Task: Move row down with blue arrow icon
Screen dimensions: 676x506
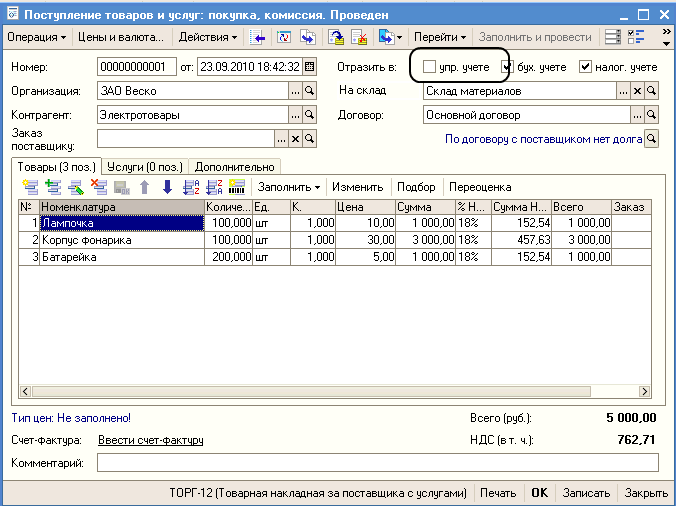Action: (x=167, y=187)
